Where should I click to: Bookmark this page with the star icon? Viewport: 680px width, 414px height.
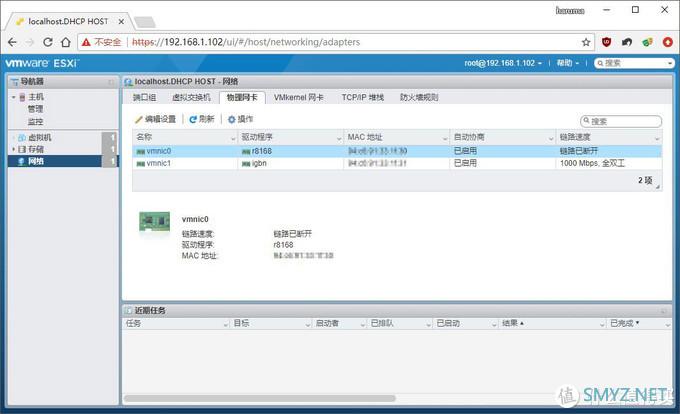click(586, 42)
